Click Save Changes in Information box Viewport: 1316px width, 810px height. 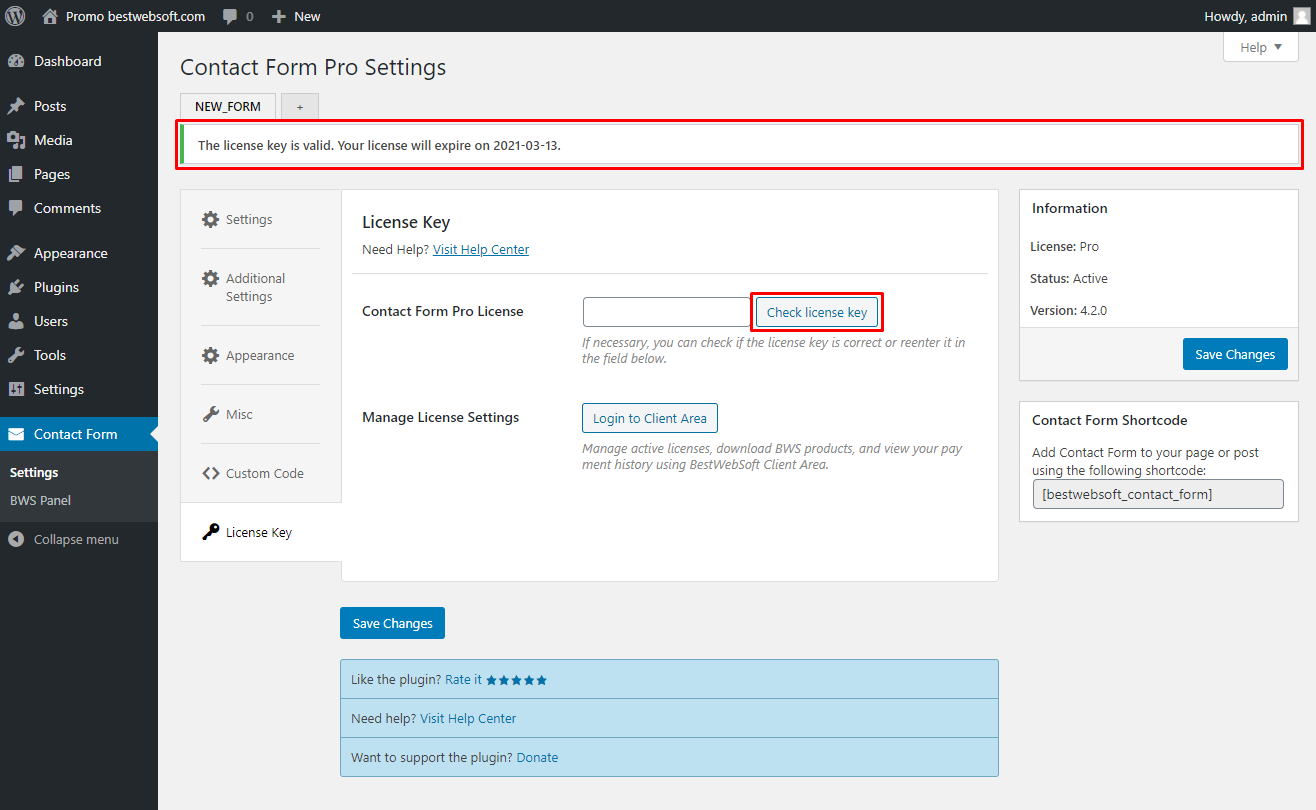[1235, 354]
